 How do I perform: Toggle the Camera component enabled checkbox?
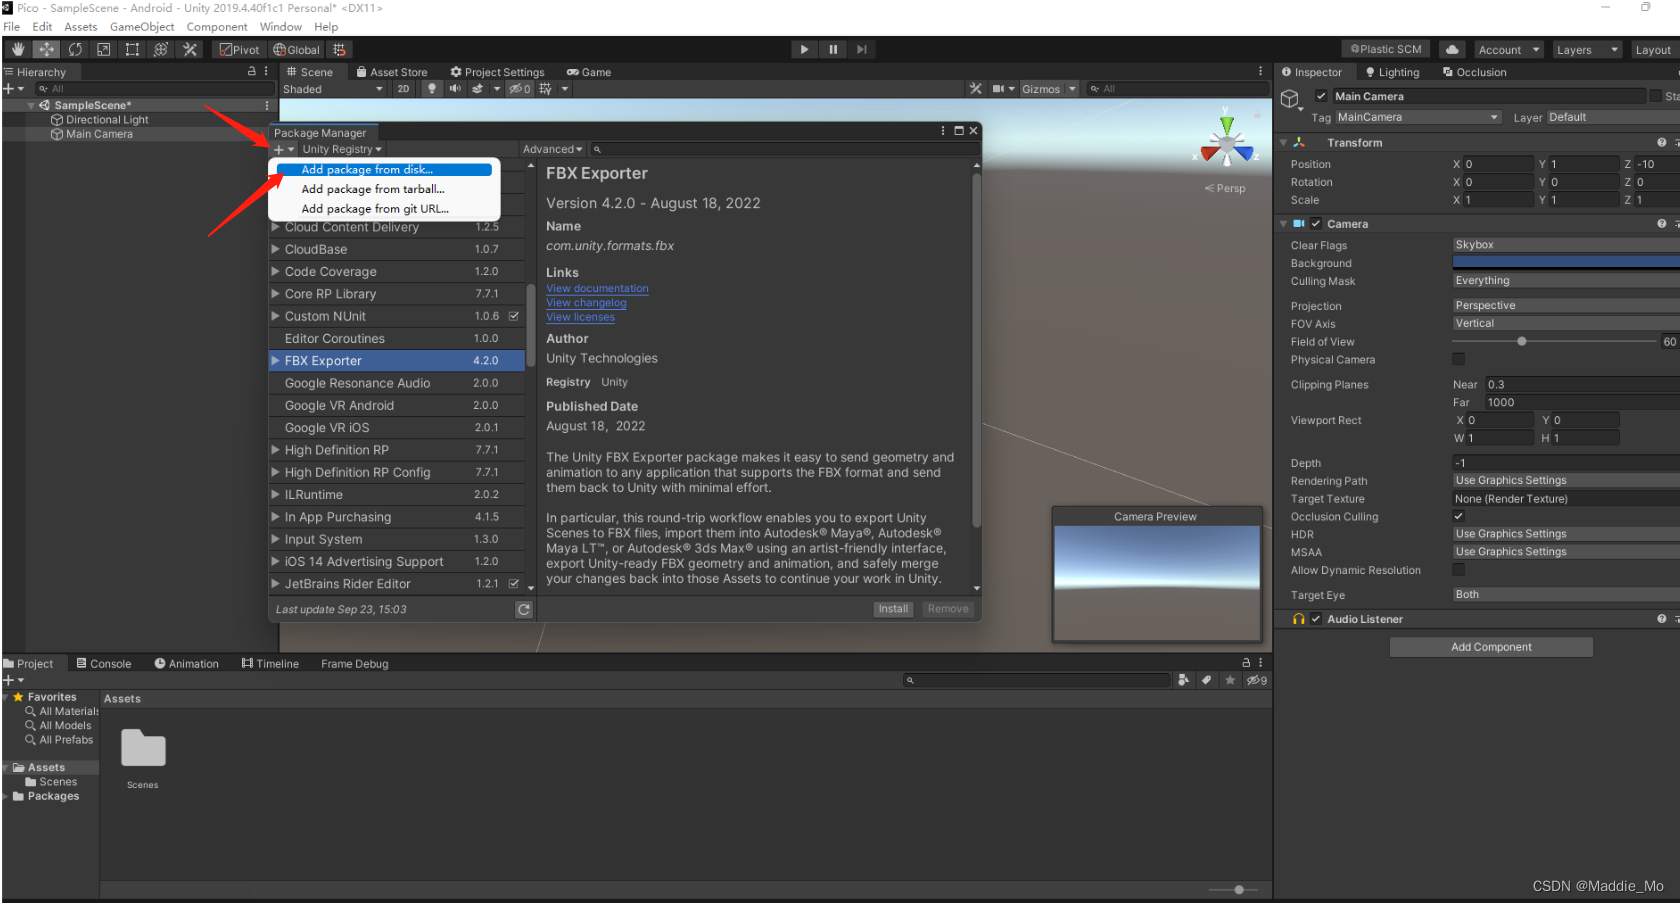coord(1316,224)
